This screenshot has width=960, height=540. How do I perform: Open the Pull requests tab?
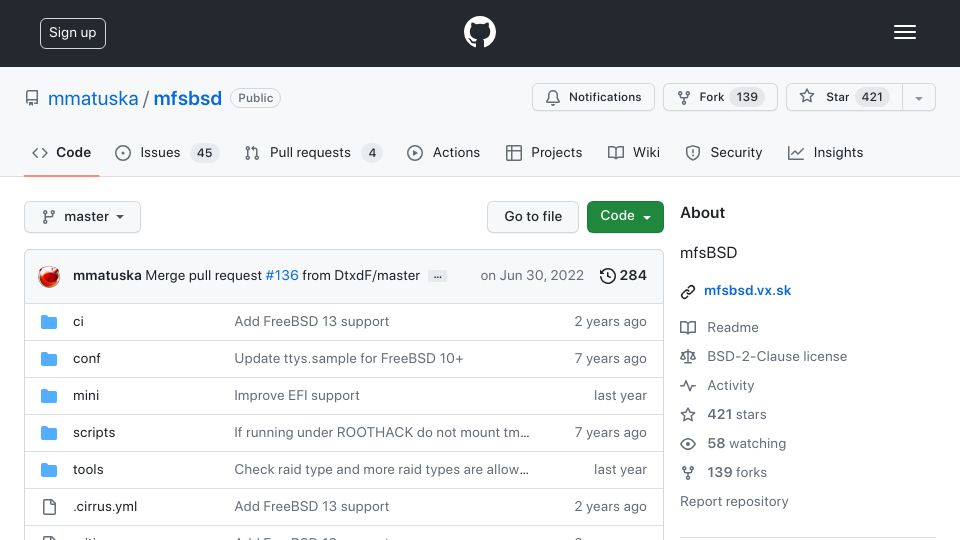point(313,152)
